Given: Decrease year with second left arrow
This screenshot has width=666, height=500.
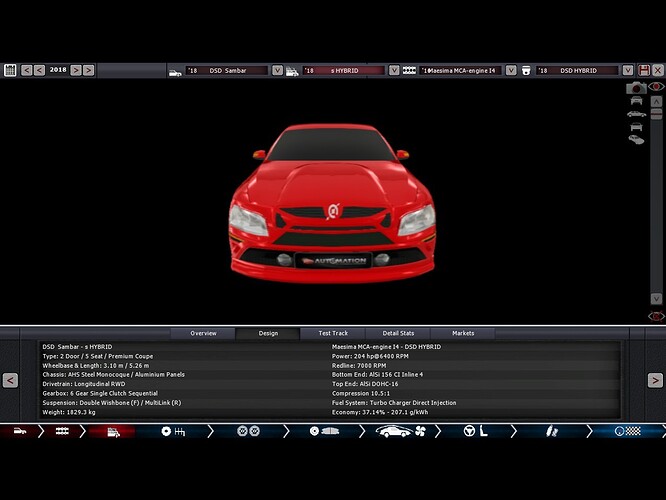Looking at the screenshot, I should click(x=39, y=70).
